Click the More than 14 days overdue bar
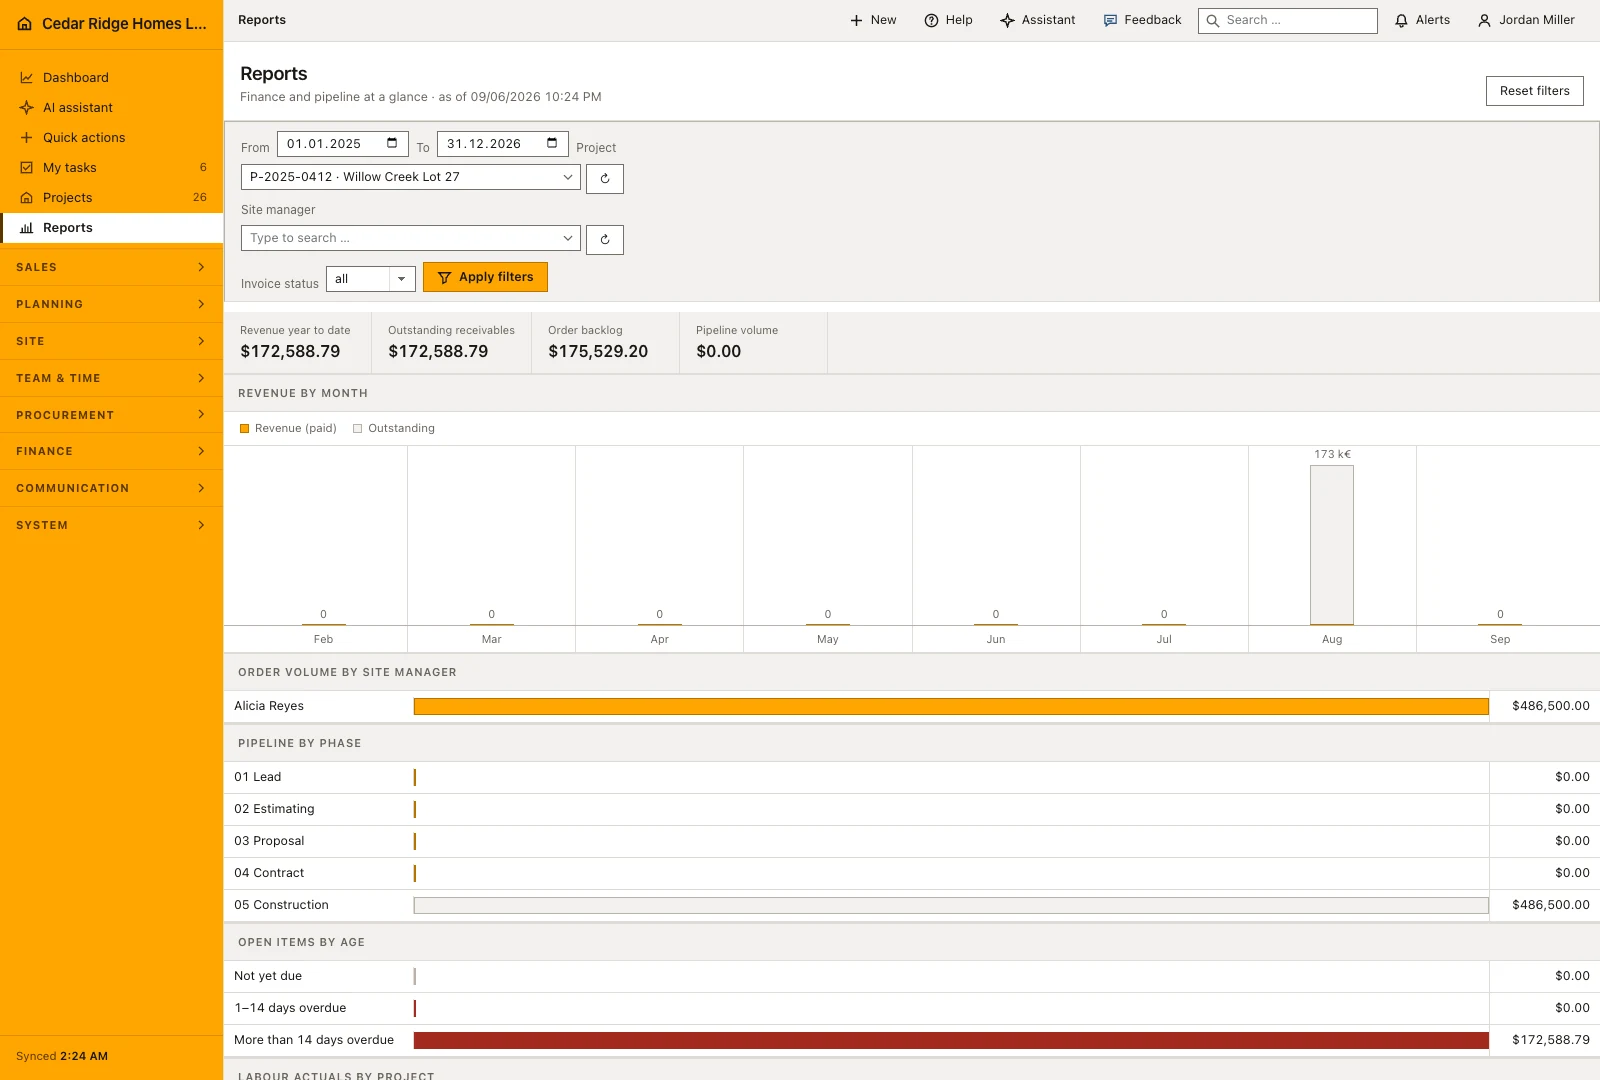 point(951,1041)
